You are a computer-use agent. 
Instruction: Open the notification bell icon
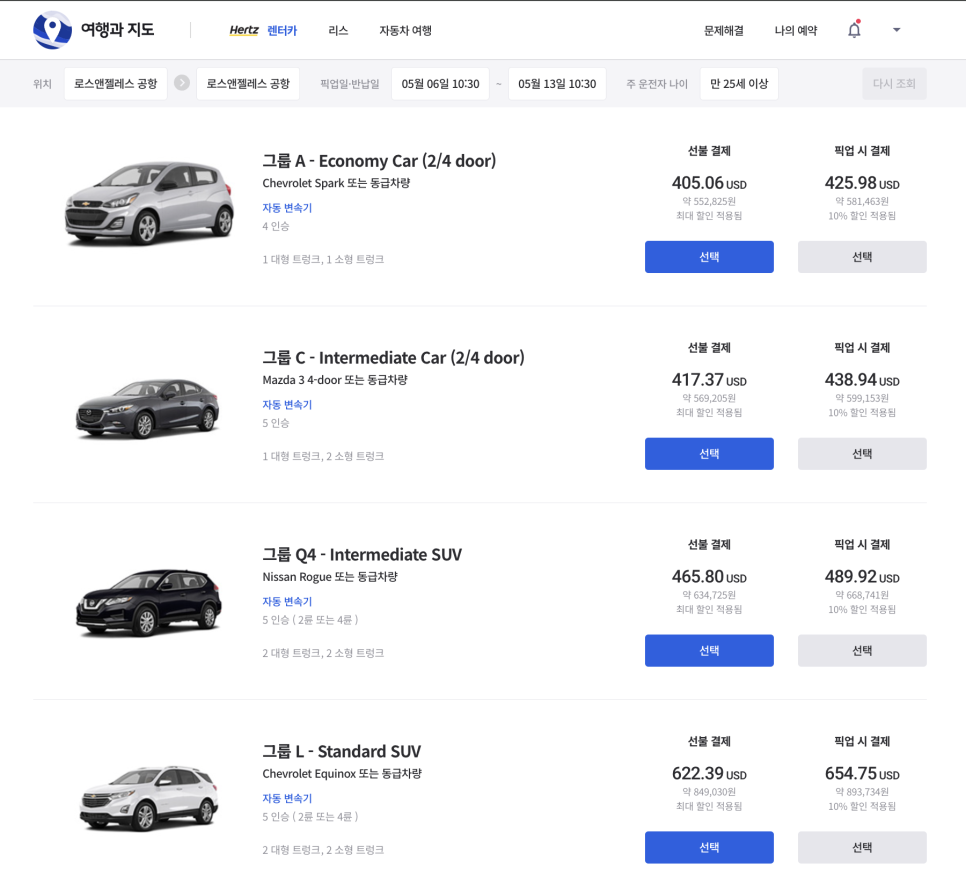[x=854, y=30]
